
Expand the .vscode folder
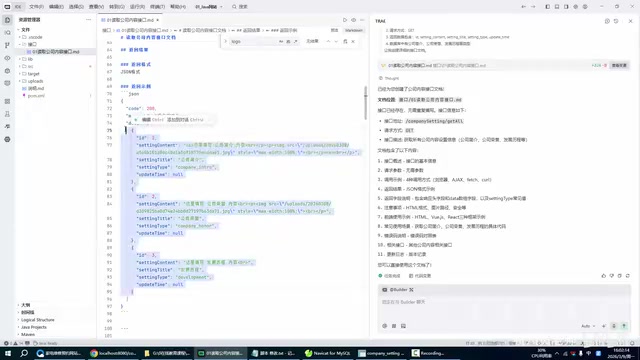click(x=20, y=37)
